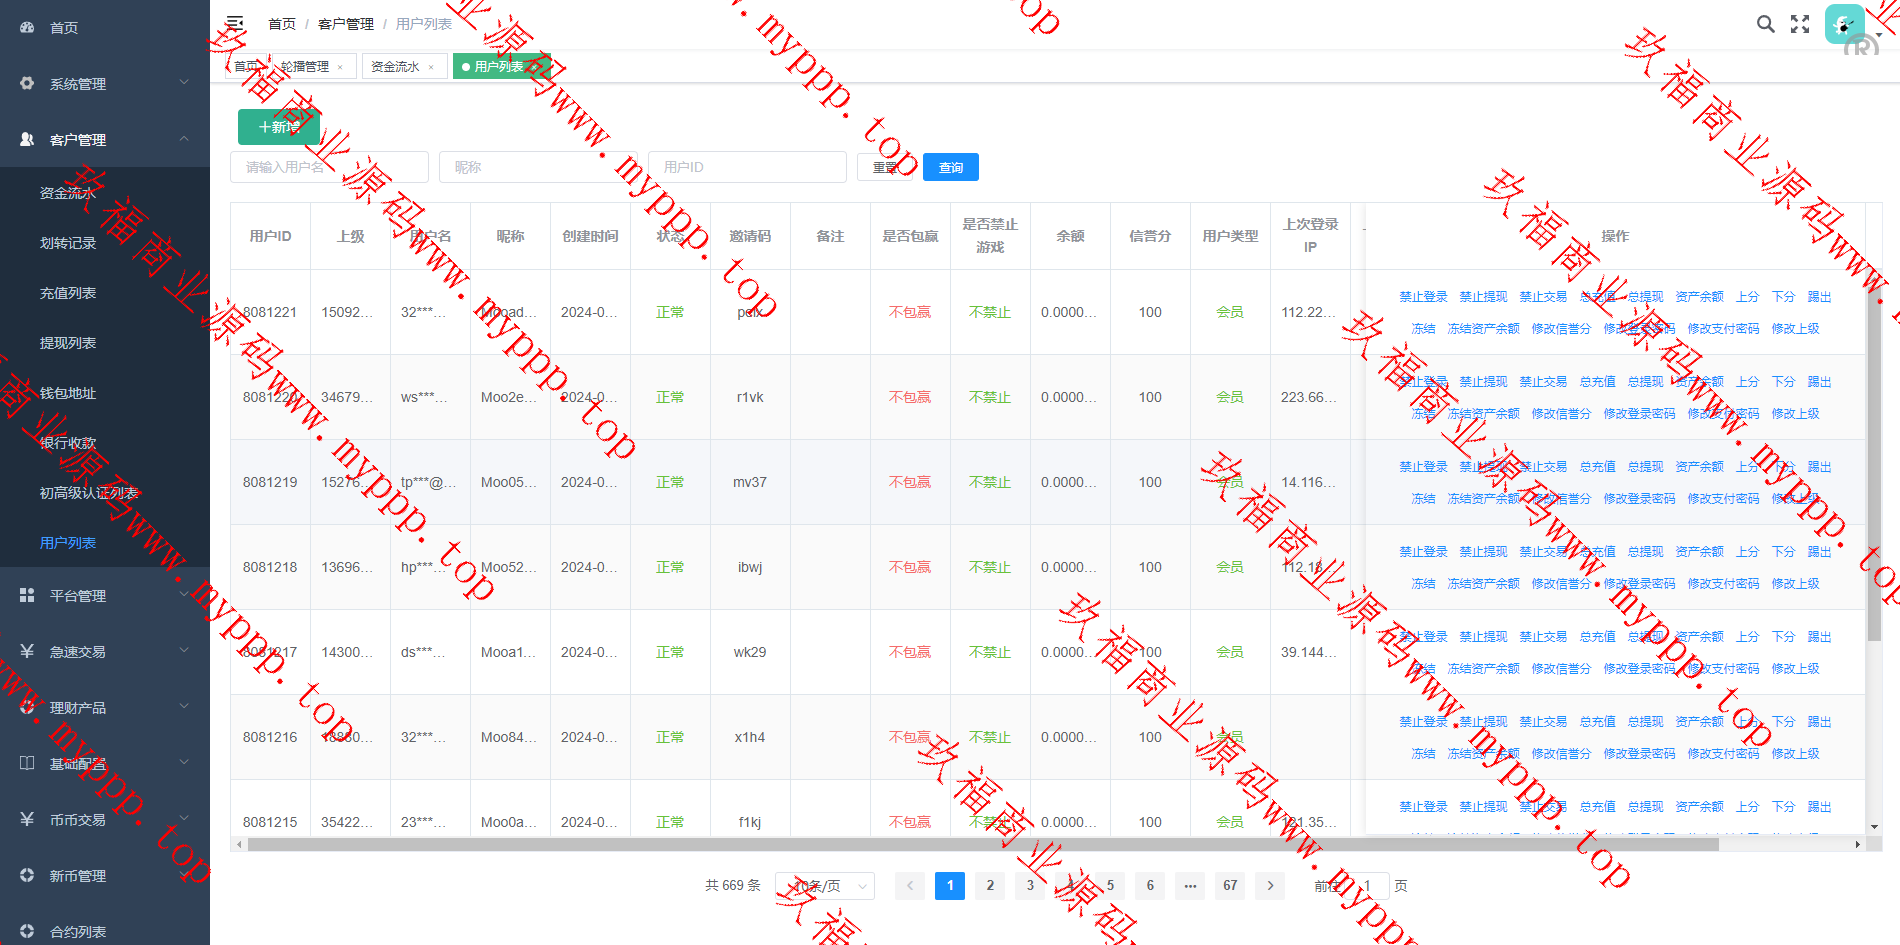1900x945 pixels.
Task: Click the green 新增 button
Action: coord(279,127)
